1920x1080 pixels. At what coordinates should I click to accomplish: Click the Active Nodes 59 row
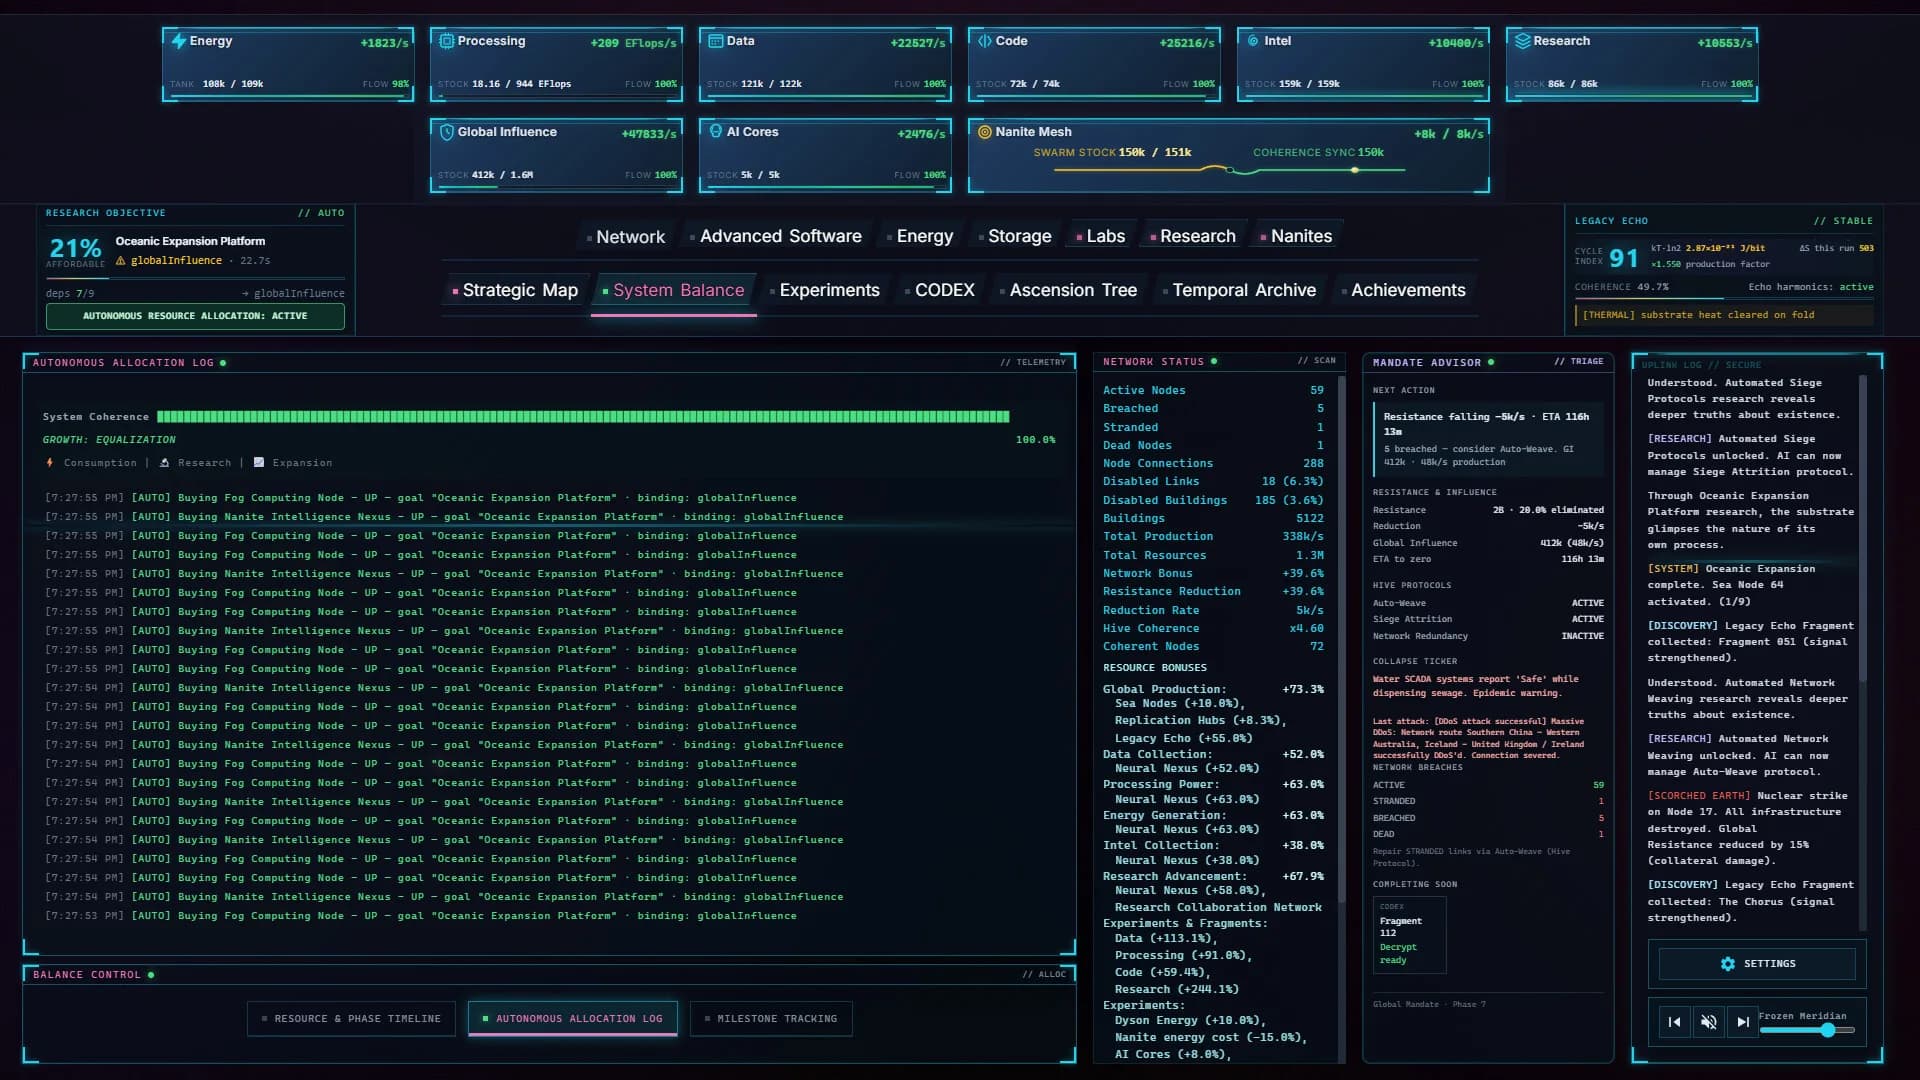1213,390
